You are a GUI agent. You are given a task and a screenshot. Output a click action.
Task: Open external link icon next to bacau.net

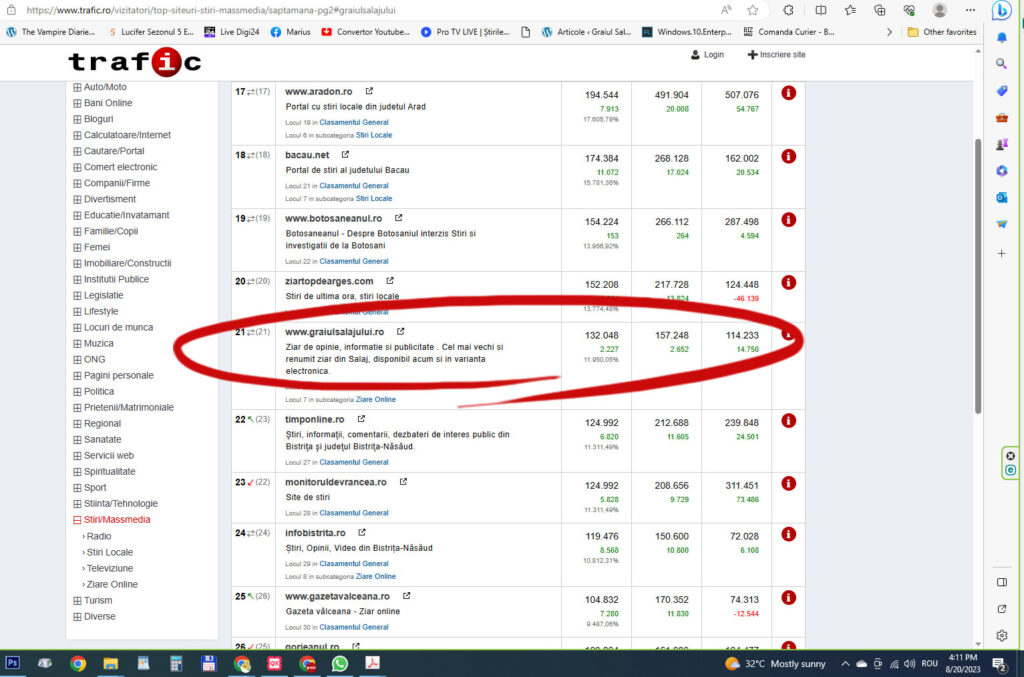point(346,155)
